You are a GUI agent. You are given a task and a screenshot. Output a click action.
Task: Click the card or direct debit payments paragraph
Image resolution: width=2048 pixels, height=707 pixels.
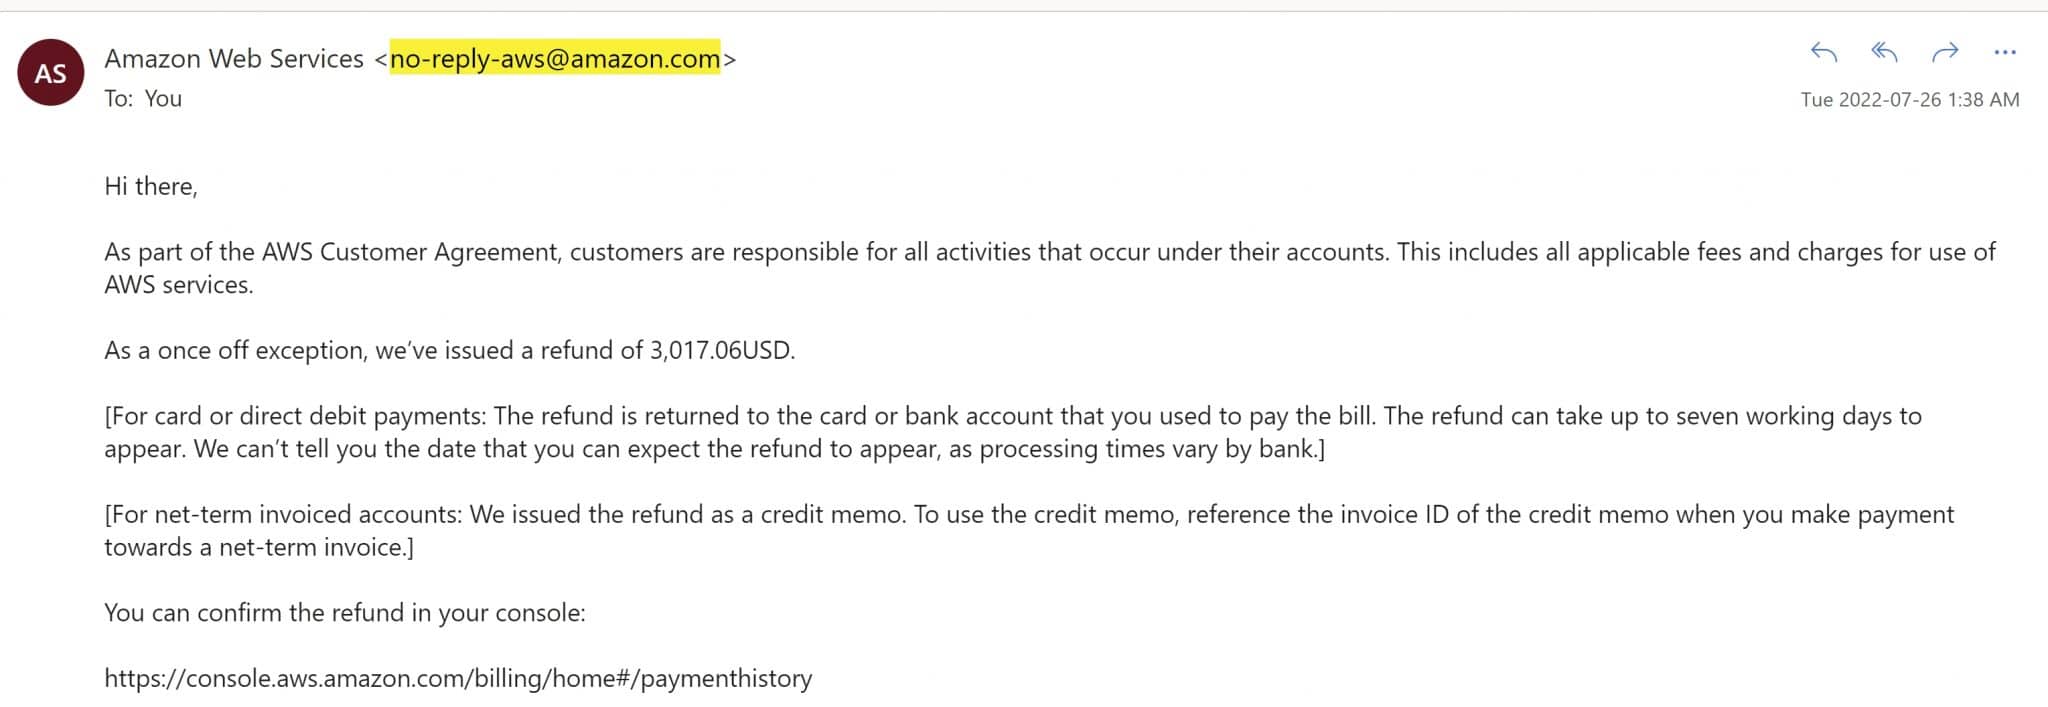coord(1013,432)
